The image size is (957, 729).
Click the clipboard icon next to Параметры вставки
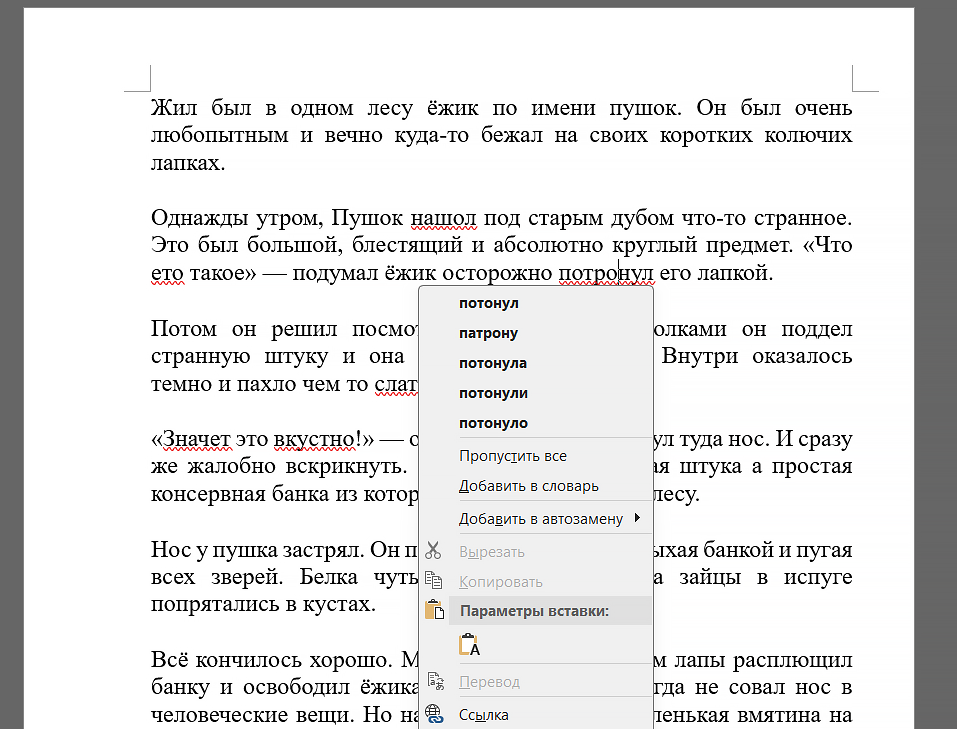434,610
